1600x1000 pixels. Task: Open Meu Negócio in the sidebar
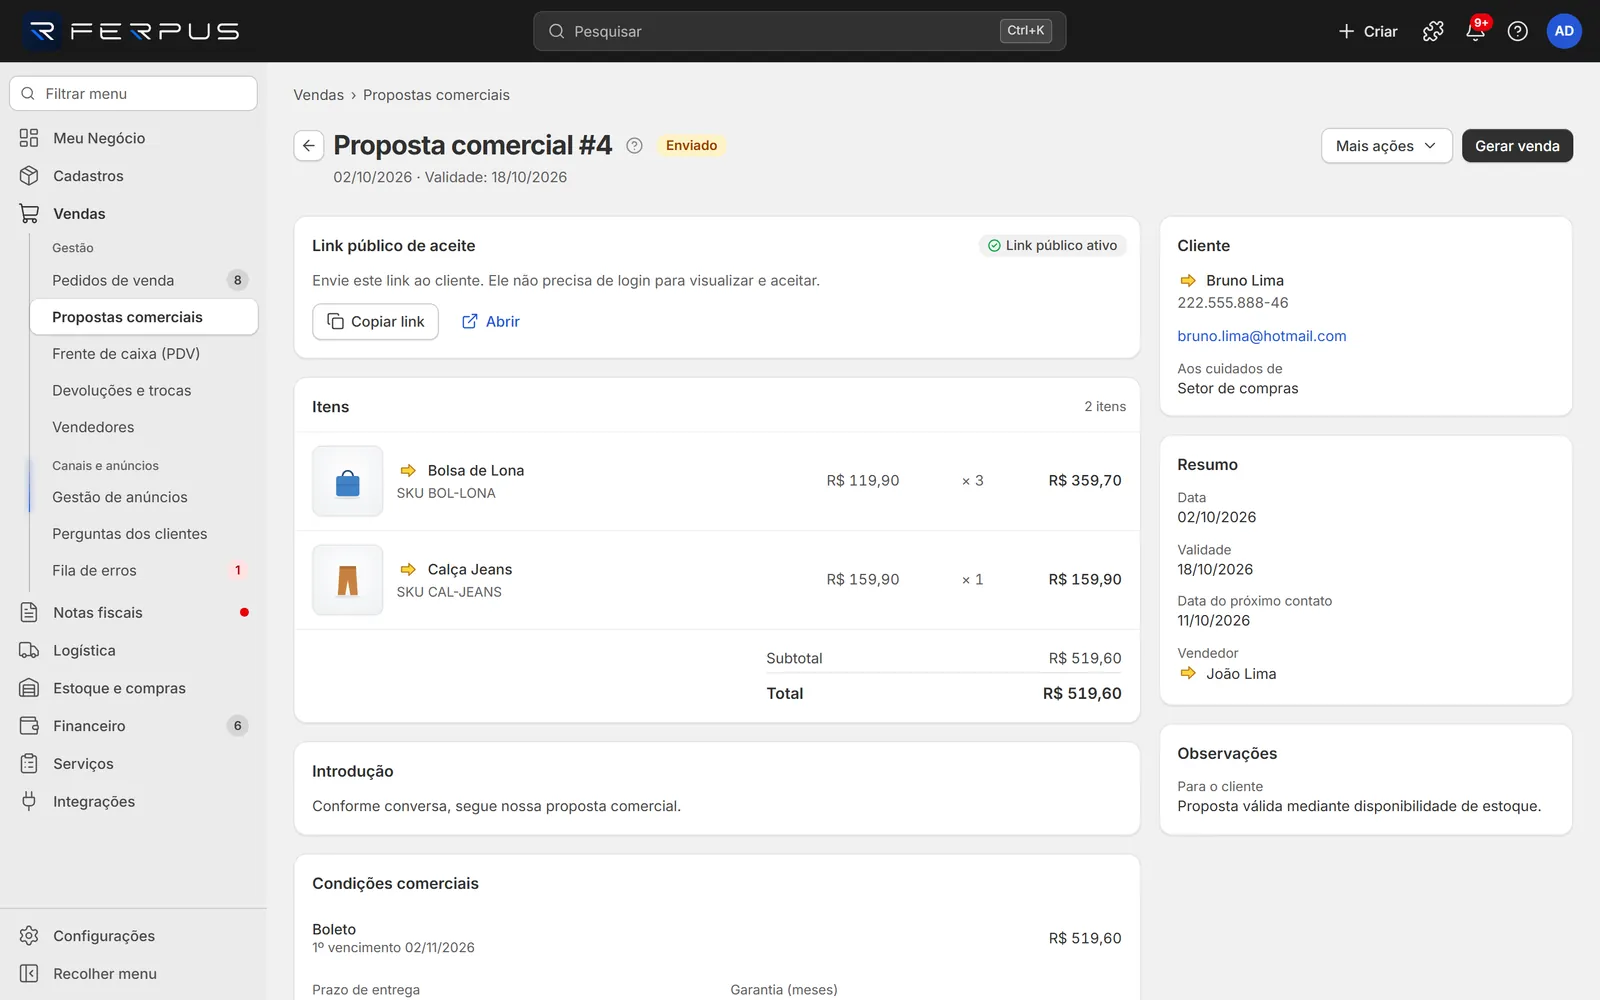tap(133, 138)
